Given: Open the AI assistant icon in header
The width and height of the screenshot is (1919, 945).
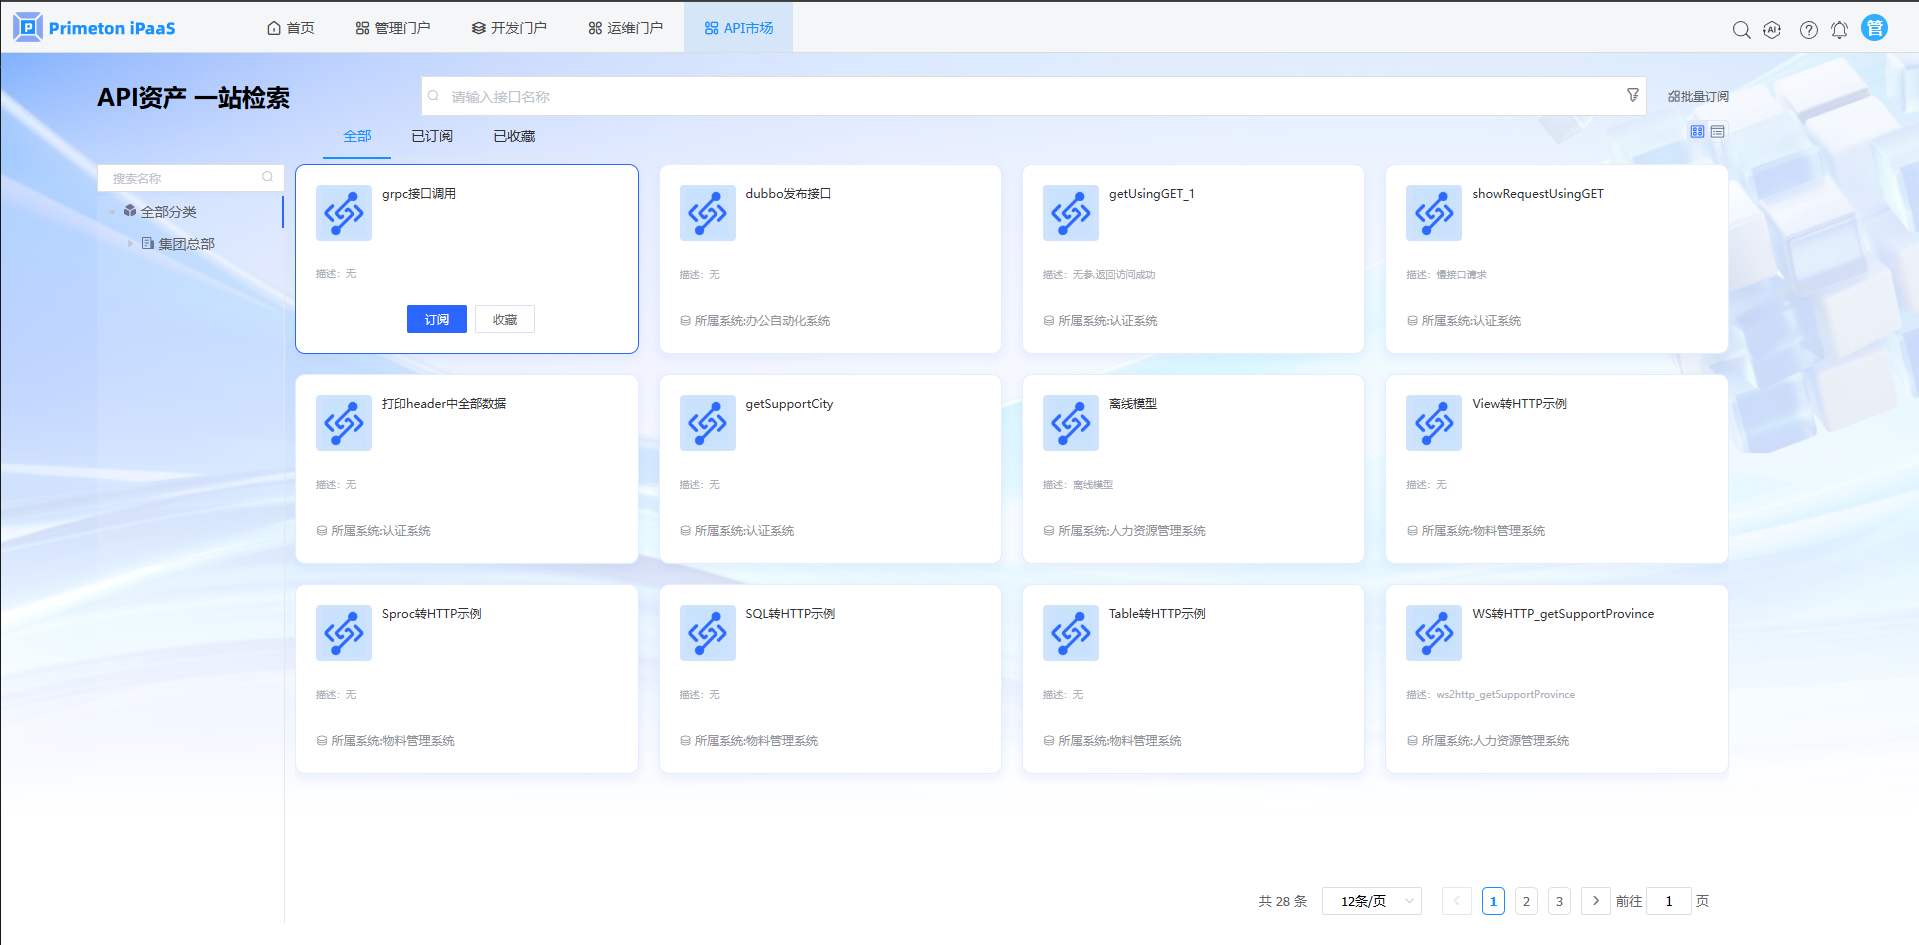Looking at the screenshot, I should pyautogui.click(x=1772, y=30).
